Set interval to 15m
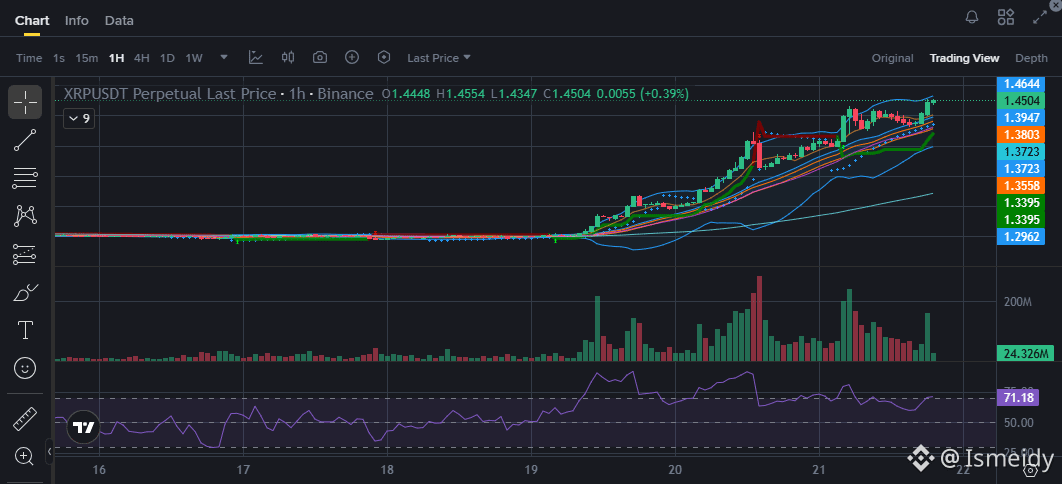1062x484 pixels. [x=86, y=58]
